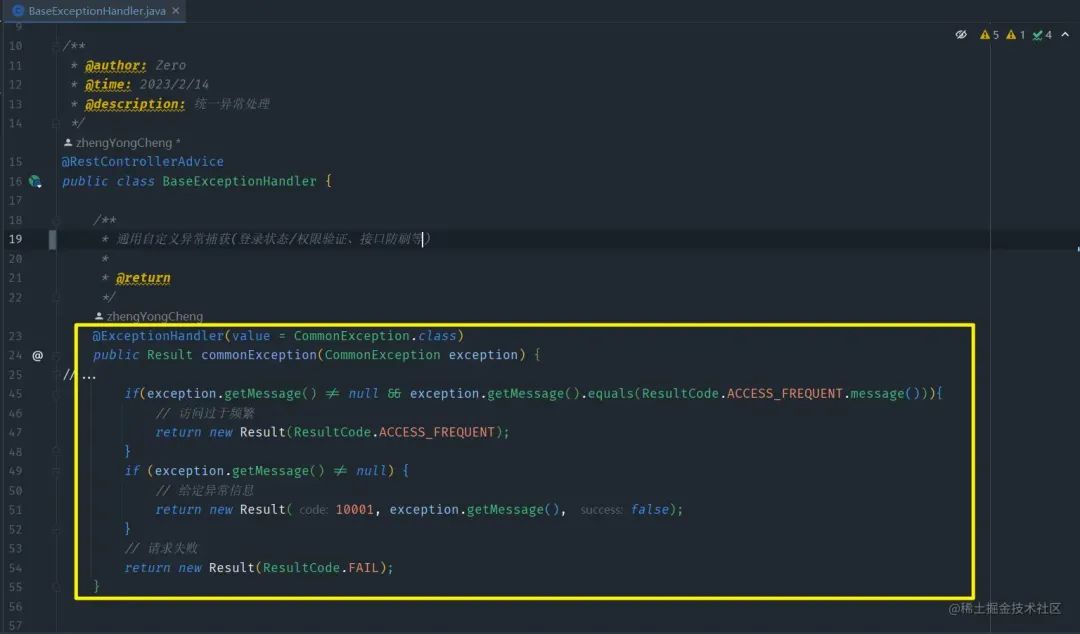Select the BaseExceptionHandler.java editor tab
This screenshot has height=634, width=1080.
pyautogui.click(x=96, y=10)
